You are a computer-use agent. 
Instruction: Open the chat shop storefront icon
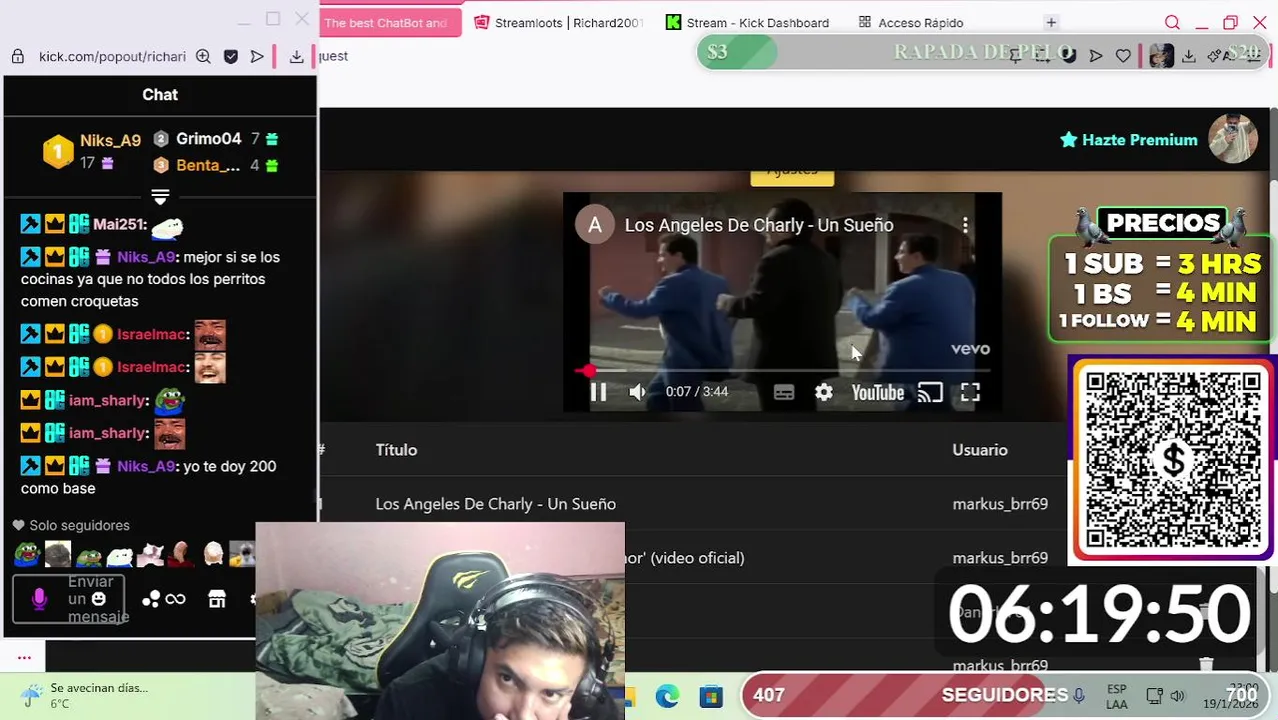pyautogui.click(x=217, y=599)
